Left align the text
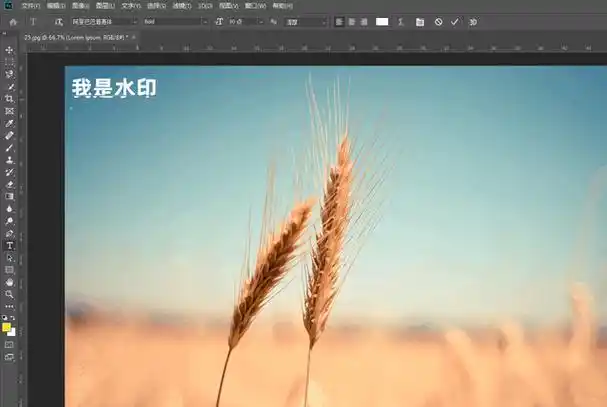 [339, 22]
